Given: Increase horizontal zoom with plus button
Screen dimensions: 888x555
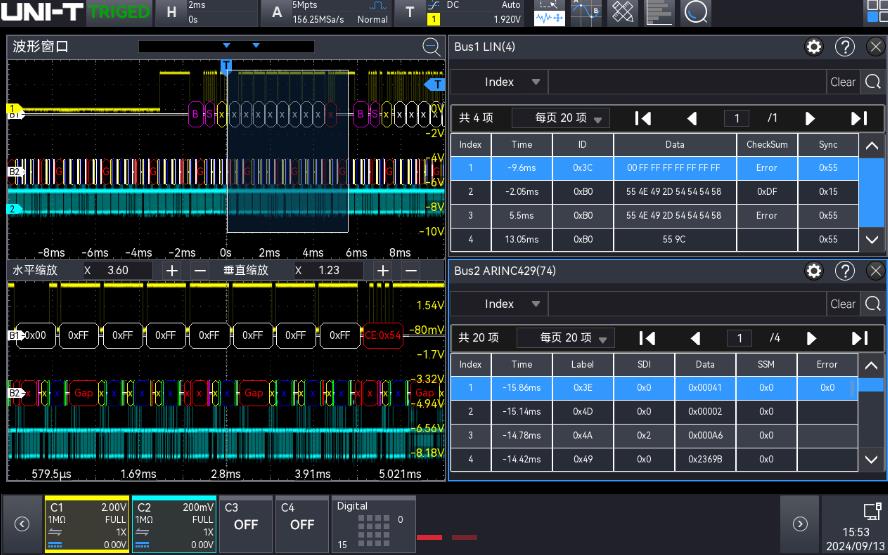Looking at the screenshot, I should [171, 270].
